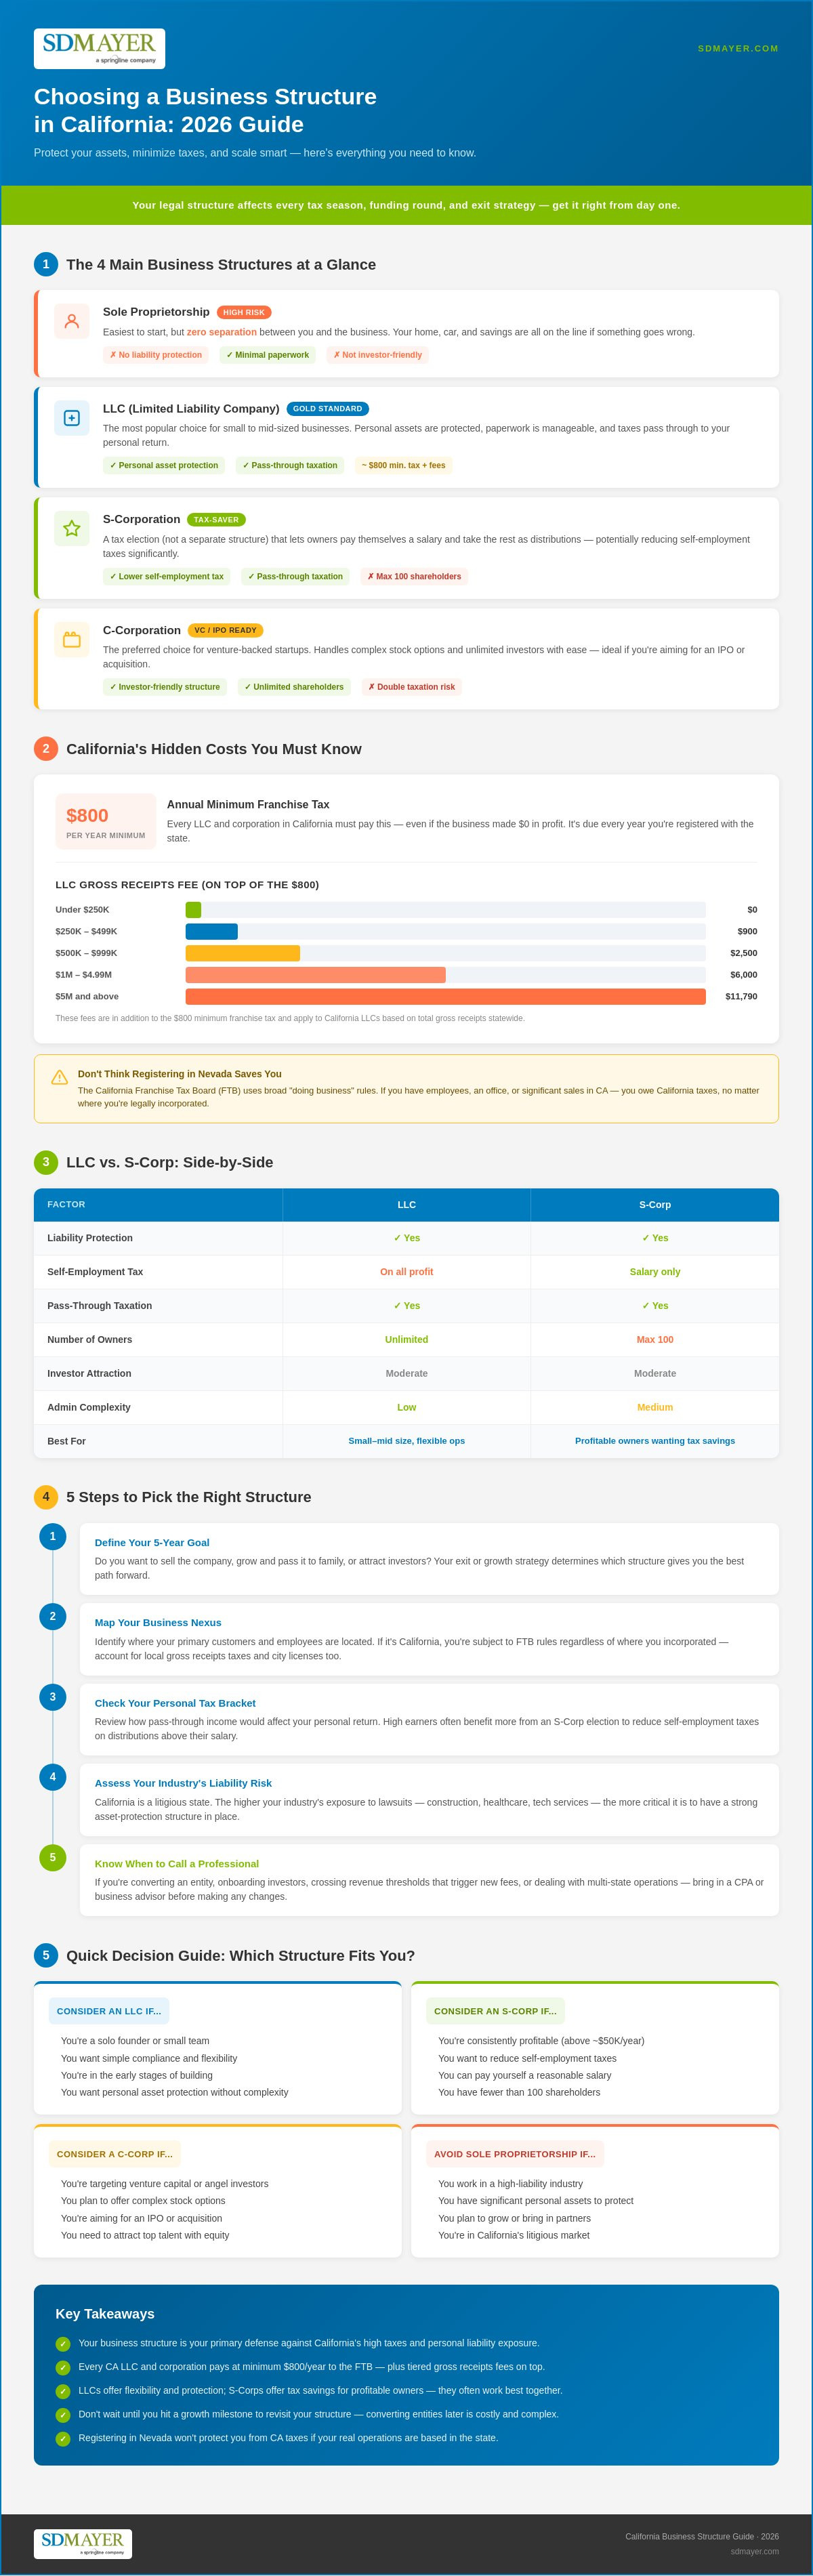The image size is (813, 2576).
Task: Open the SDMAYER.COM link at top right
Action: tap(737, 48)
